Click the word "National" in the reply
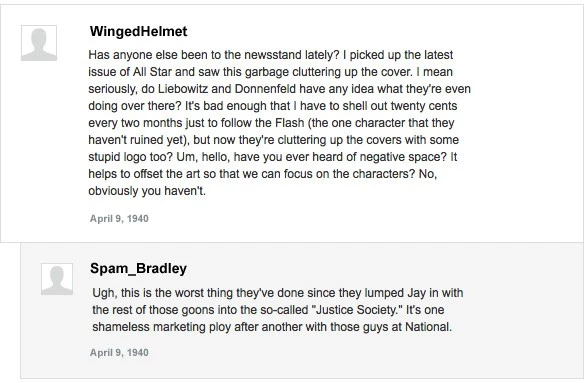Viewport: 584px width, 383px height. pos(427,327)
